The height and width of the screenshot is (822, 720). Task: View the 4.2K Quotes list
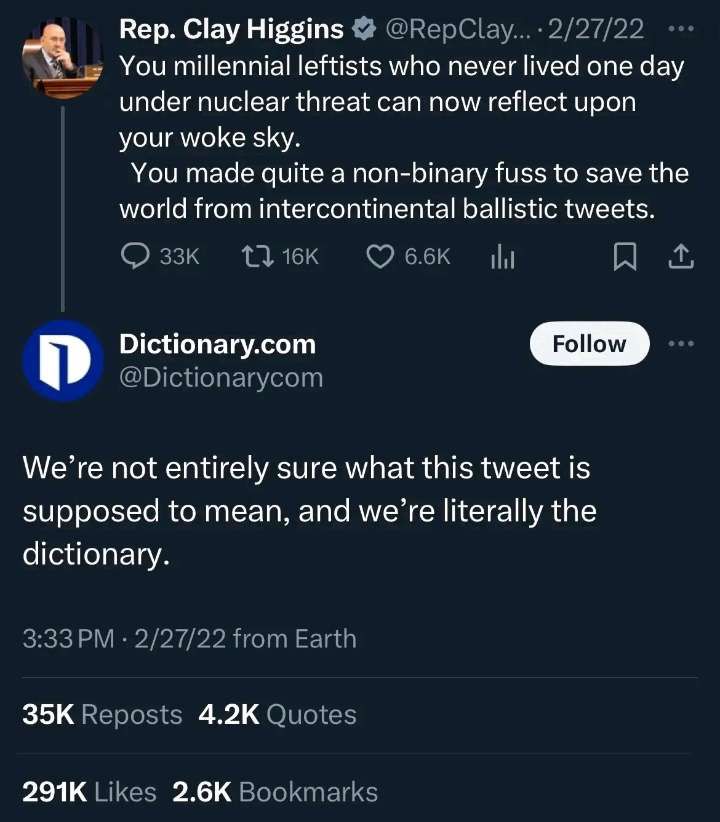(277, 715)
